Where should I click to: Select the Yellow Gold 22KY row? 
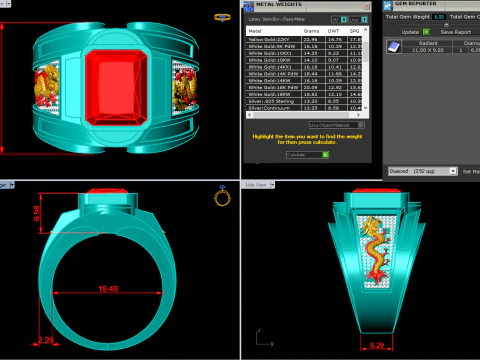[304, 39]
